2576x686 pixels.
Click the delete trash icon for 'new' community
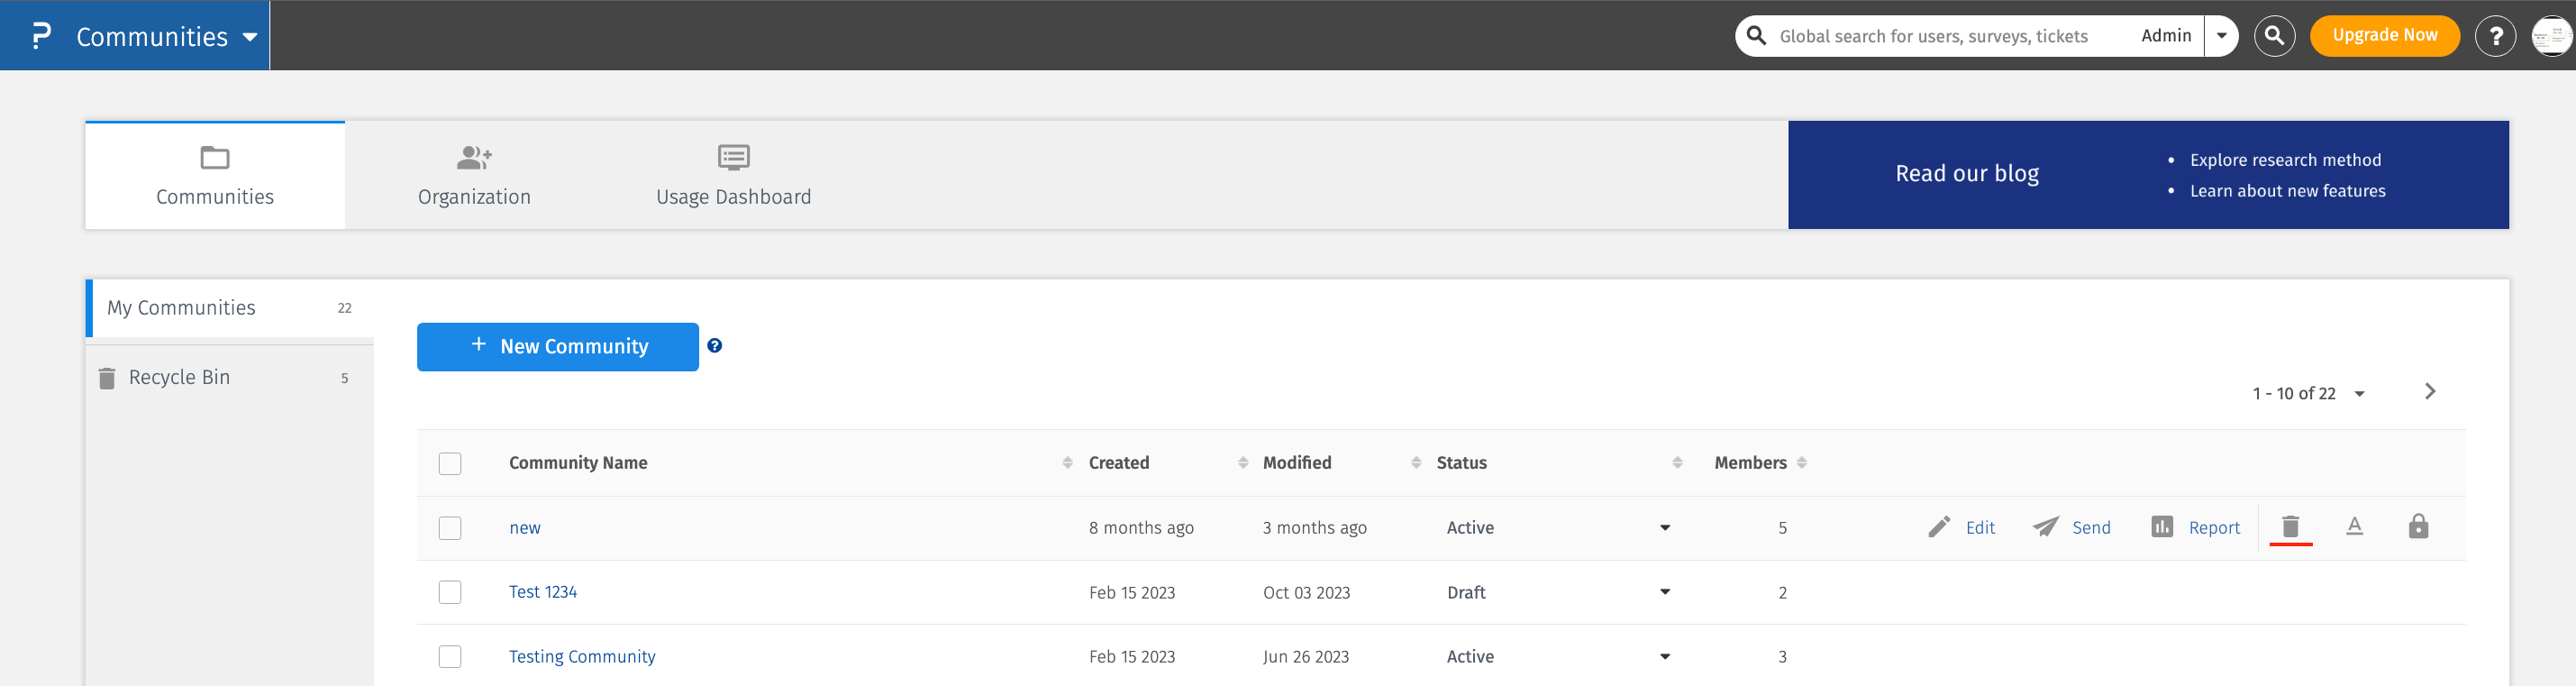2290,527
